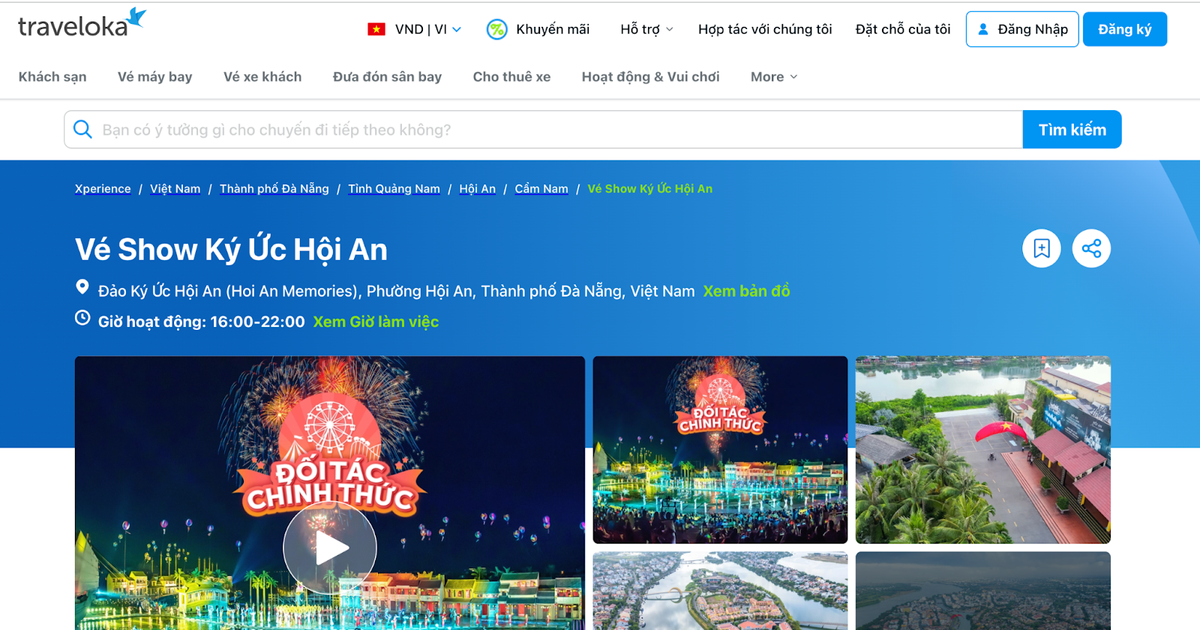
Task: Click Vé Show Ký Ức Hội An breadcrumb
Action: tap(650, 188)
